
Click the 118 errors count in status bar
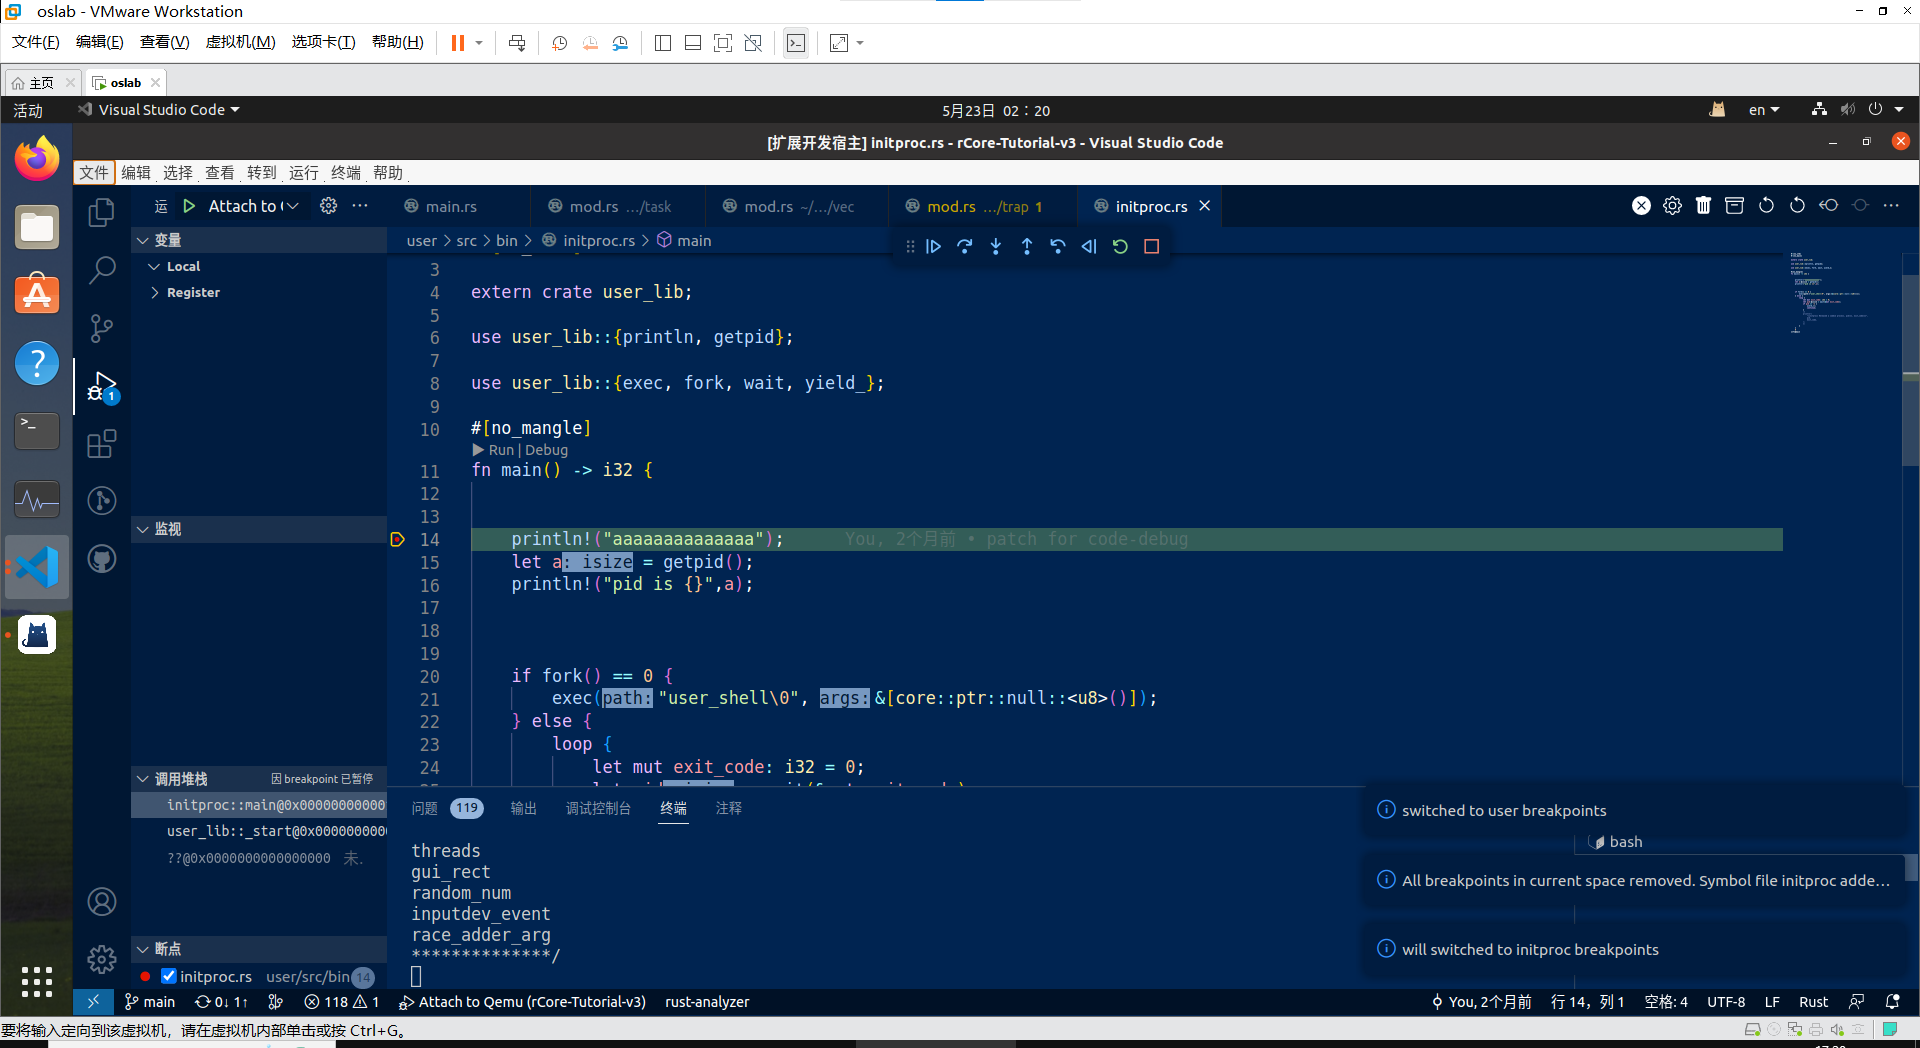coord(326,1002)
